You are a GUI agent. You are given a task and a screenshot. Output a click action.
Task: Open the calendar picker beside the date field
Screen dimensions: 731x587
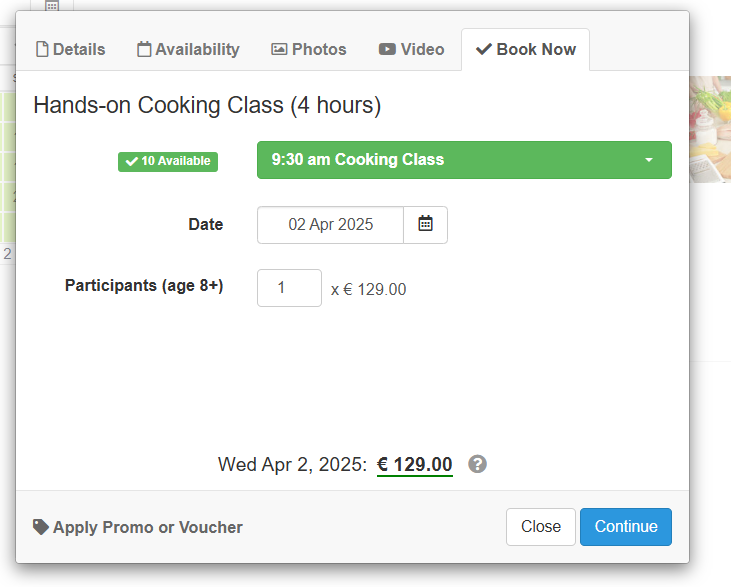(425, 224)
